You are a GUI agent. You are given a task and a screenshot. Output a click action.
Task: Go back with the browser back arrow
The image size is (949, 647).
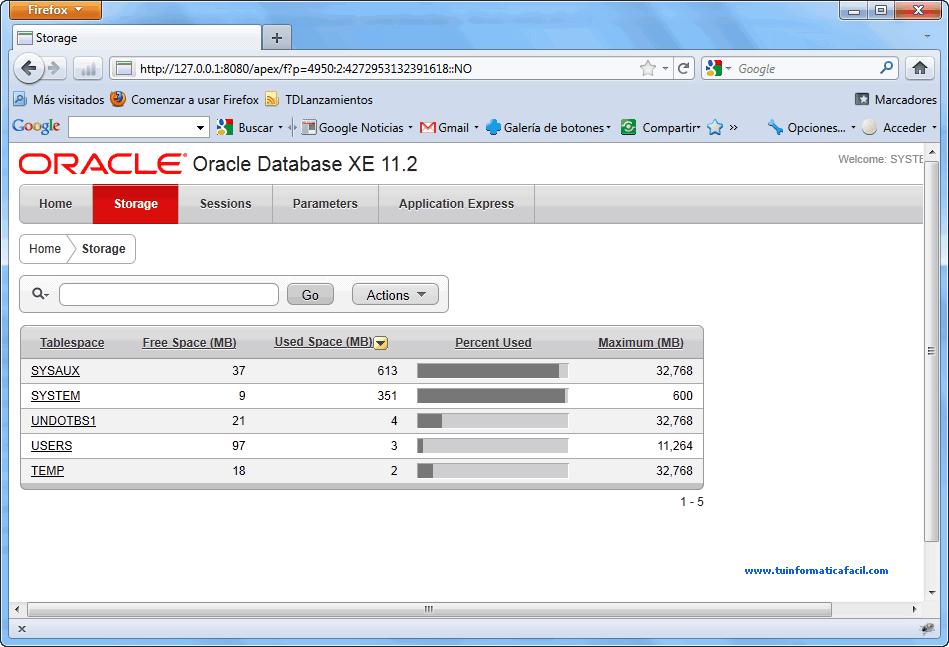tap(28, 68)
